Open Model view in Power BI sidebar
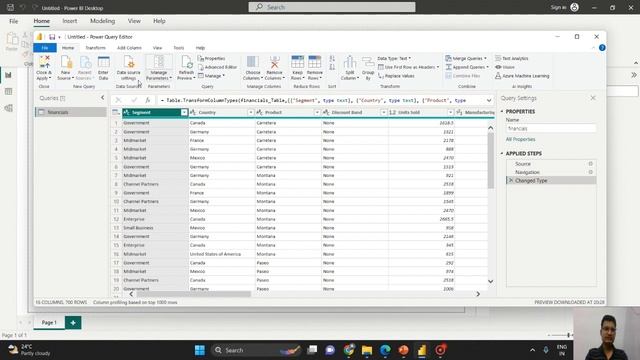Image resolution: width=640 pixels, height=360 pixels. coord(9,108)
